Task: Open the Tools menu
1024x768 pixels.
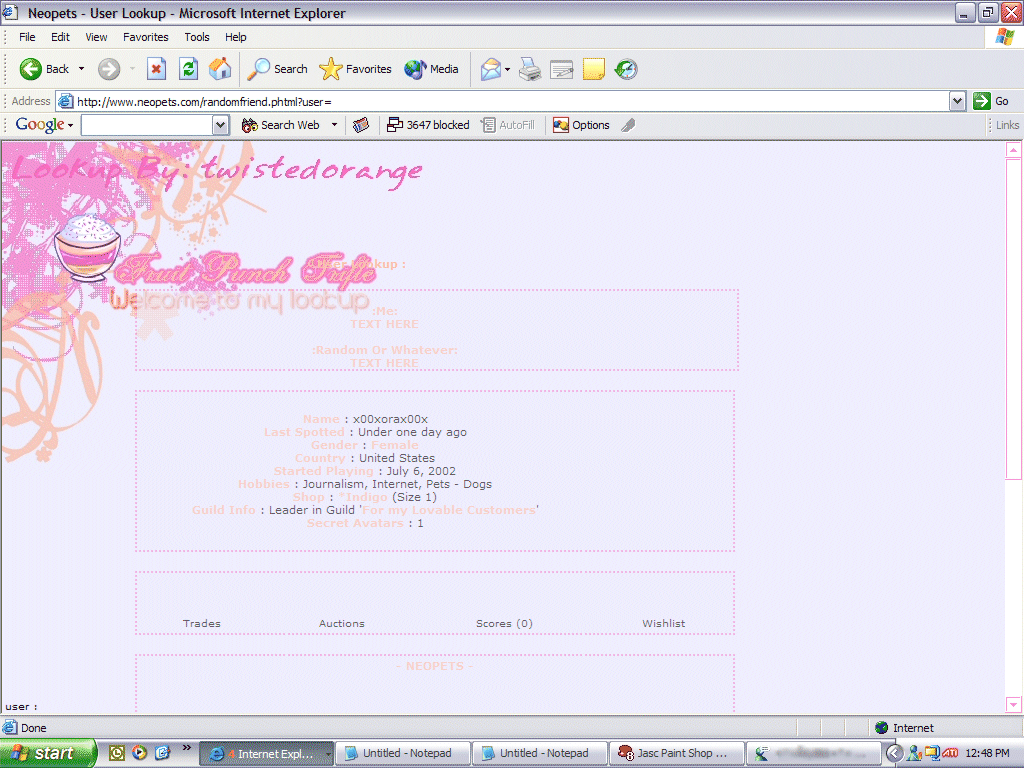Action: (x=197, y=37)
